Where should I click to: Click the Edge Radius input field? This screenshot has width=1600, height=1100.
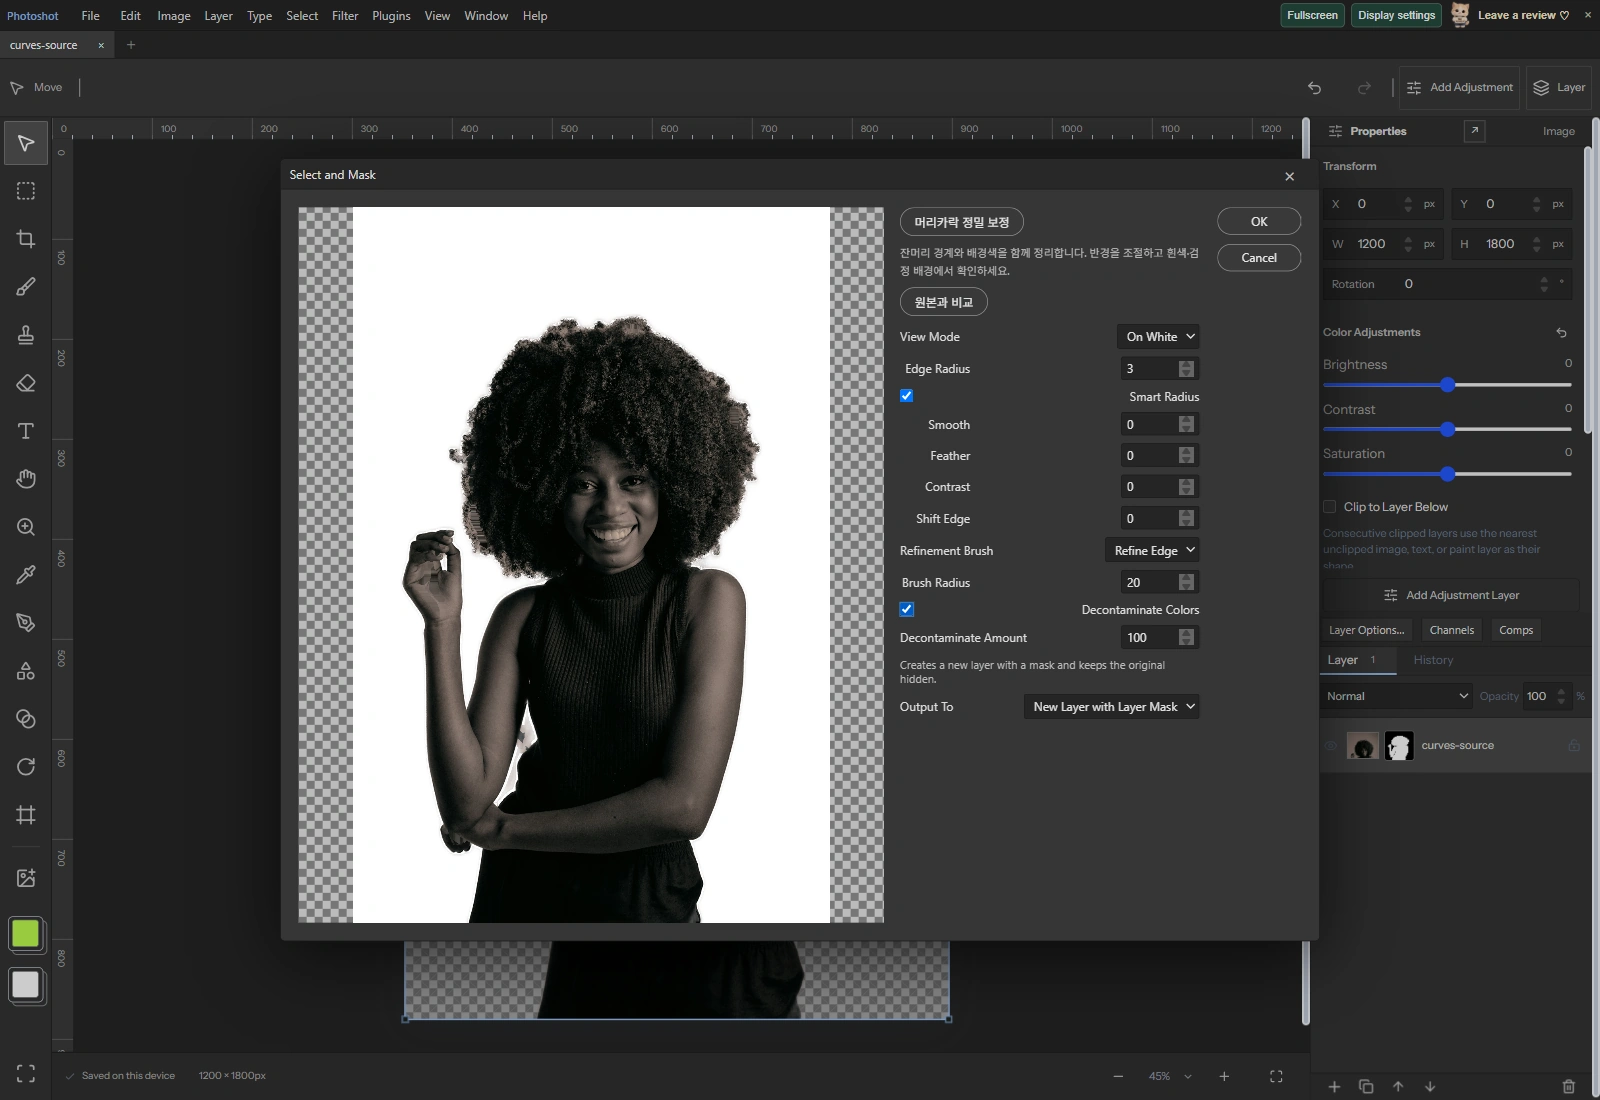point(1159,369)
